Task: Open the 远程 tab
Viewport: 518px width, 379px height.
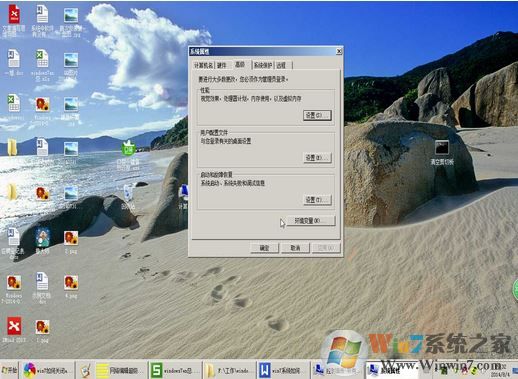Action: pyautogui.click(x=282, y=65)
